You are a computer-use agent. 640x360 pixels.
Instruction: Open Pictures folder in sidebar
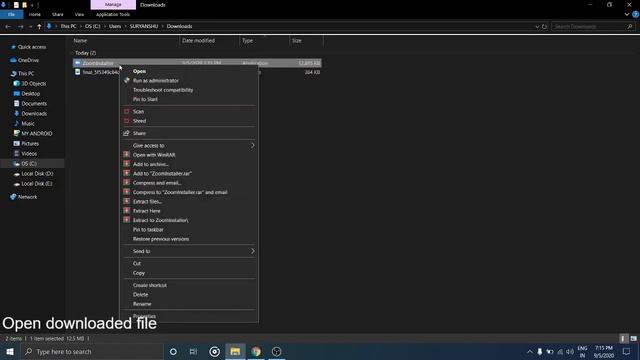pos(30,144)
